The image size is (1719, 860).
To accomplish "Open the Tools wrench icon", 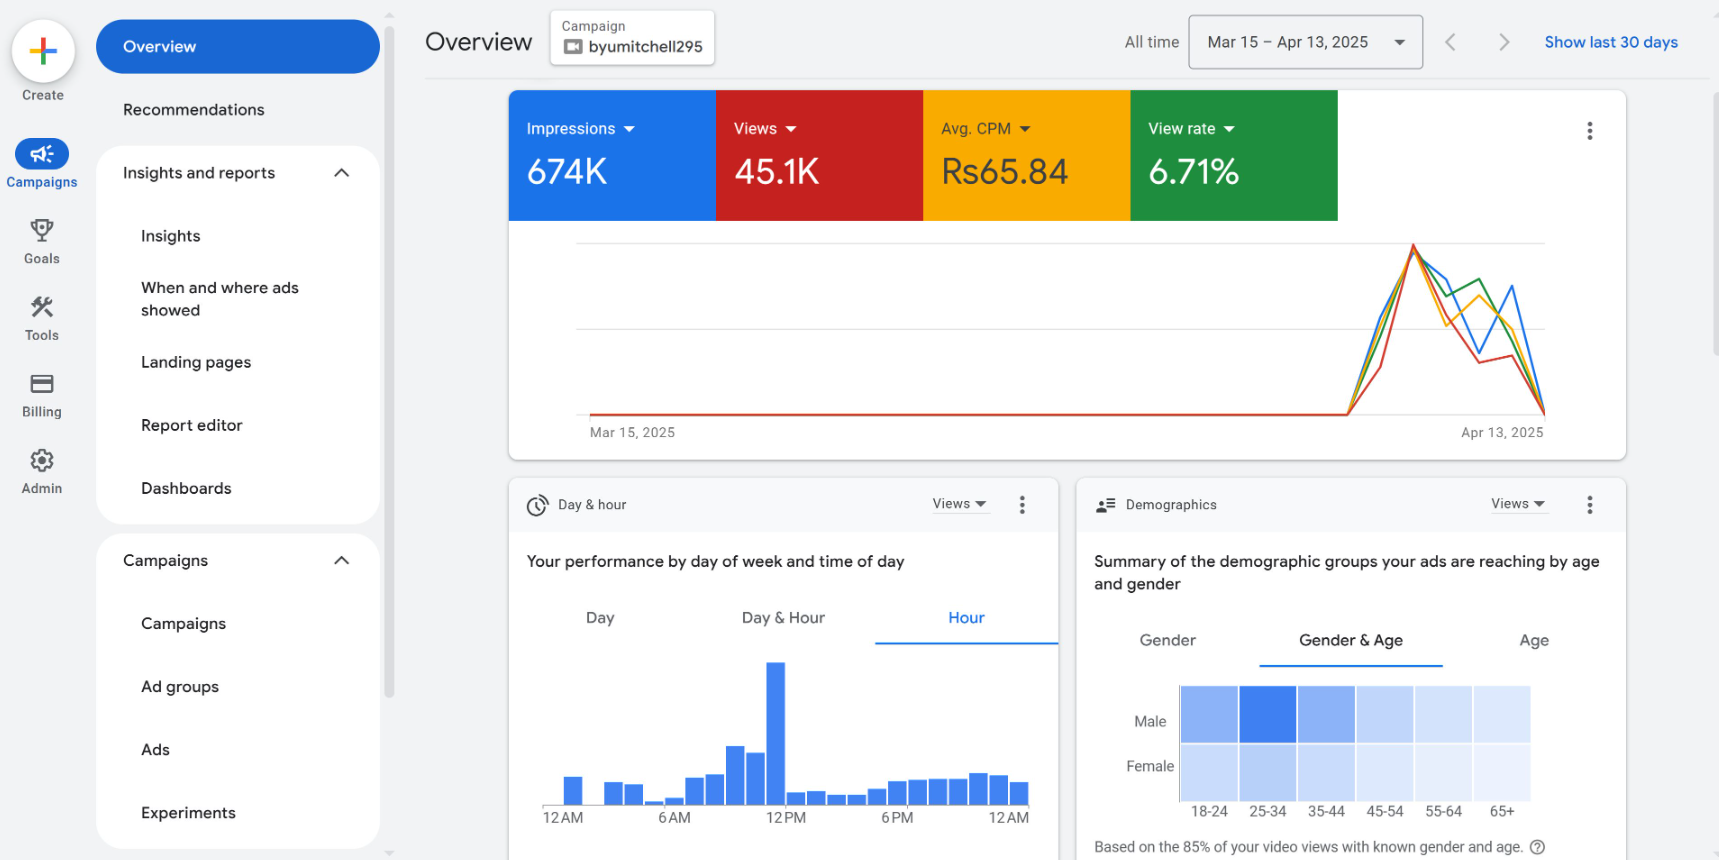I will tap(42, 308).
